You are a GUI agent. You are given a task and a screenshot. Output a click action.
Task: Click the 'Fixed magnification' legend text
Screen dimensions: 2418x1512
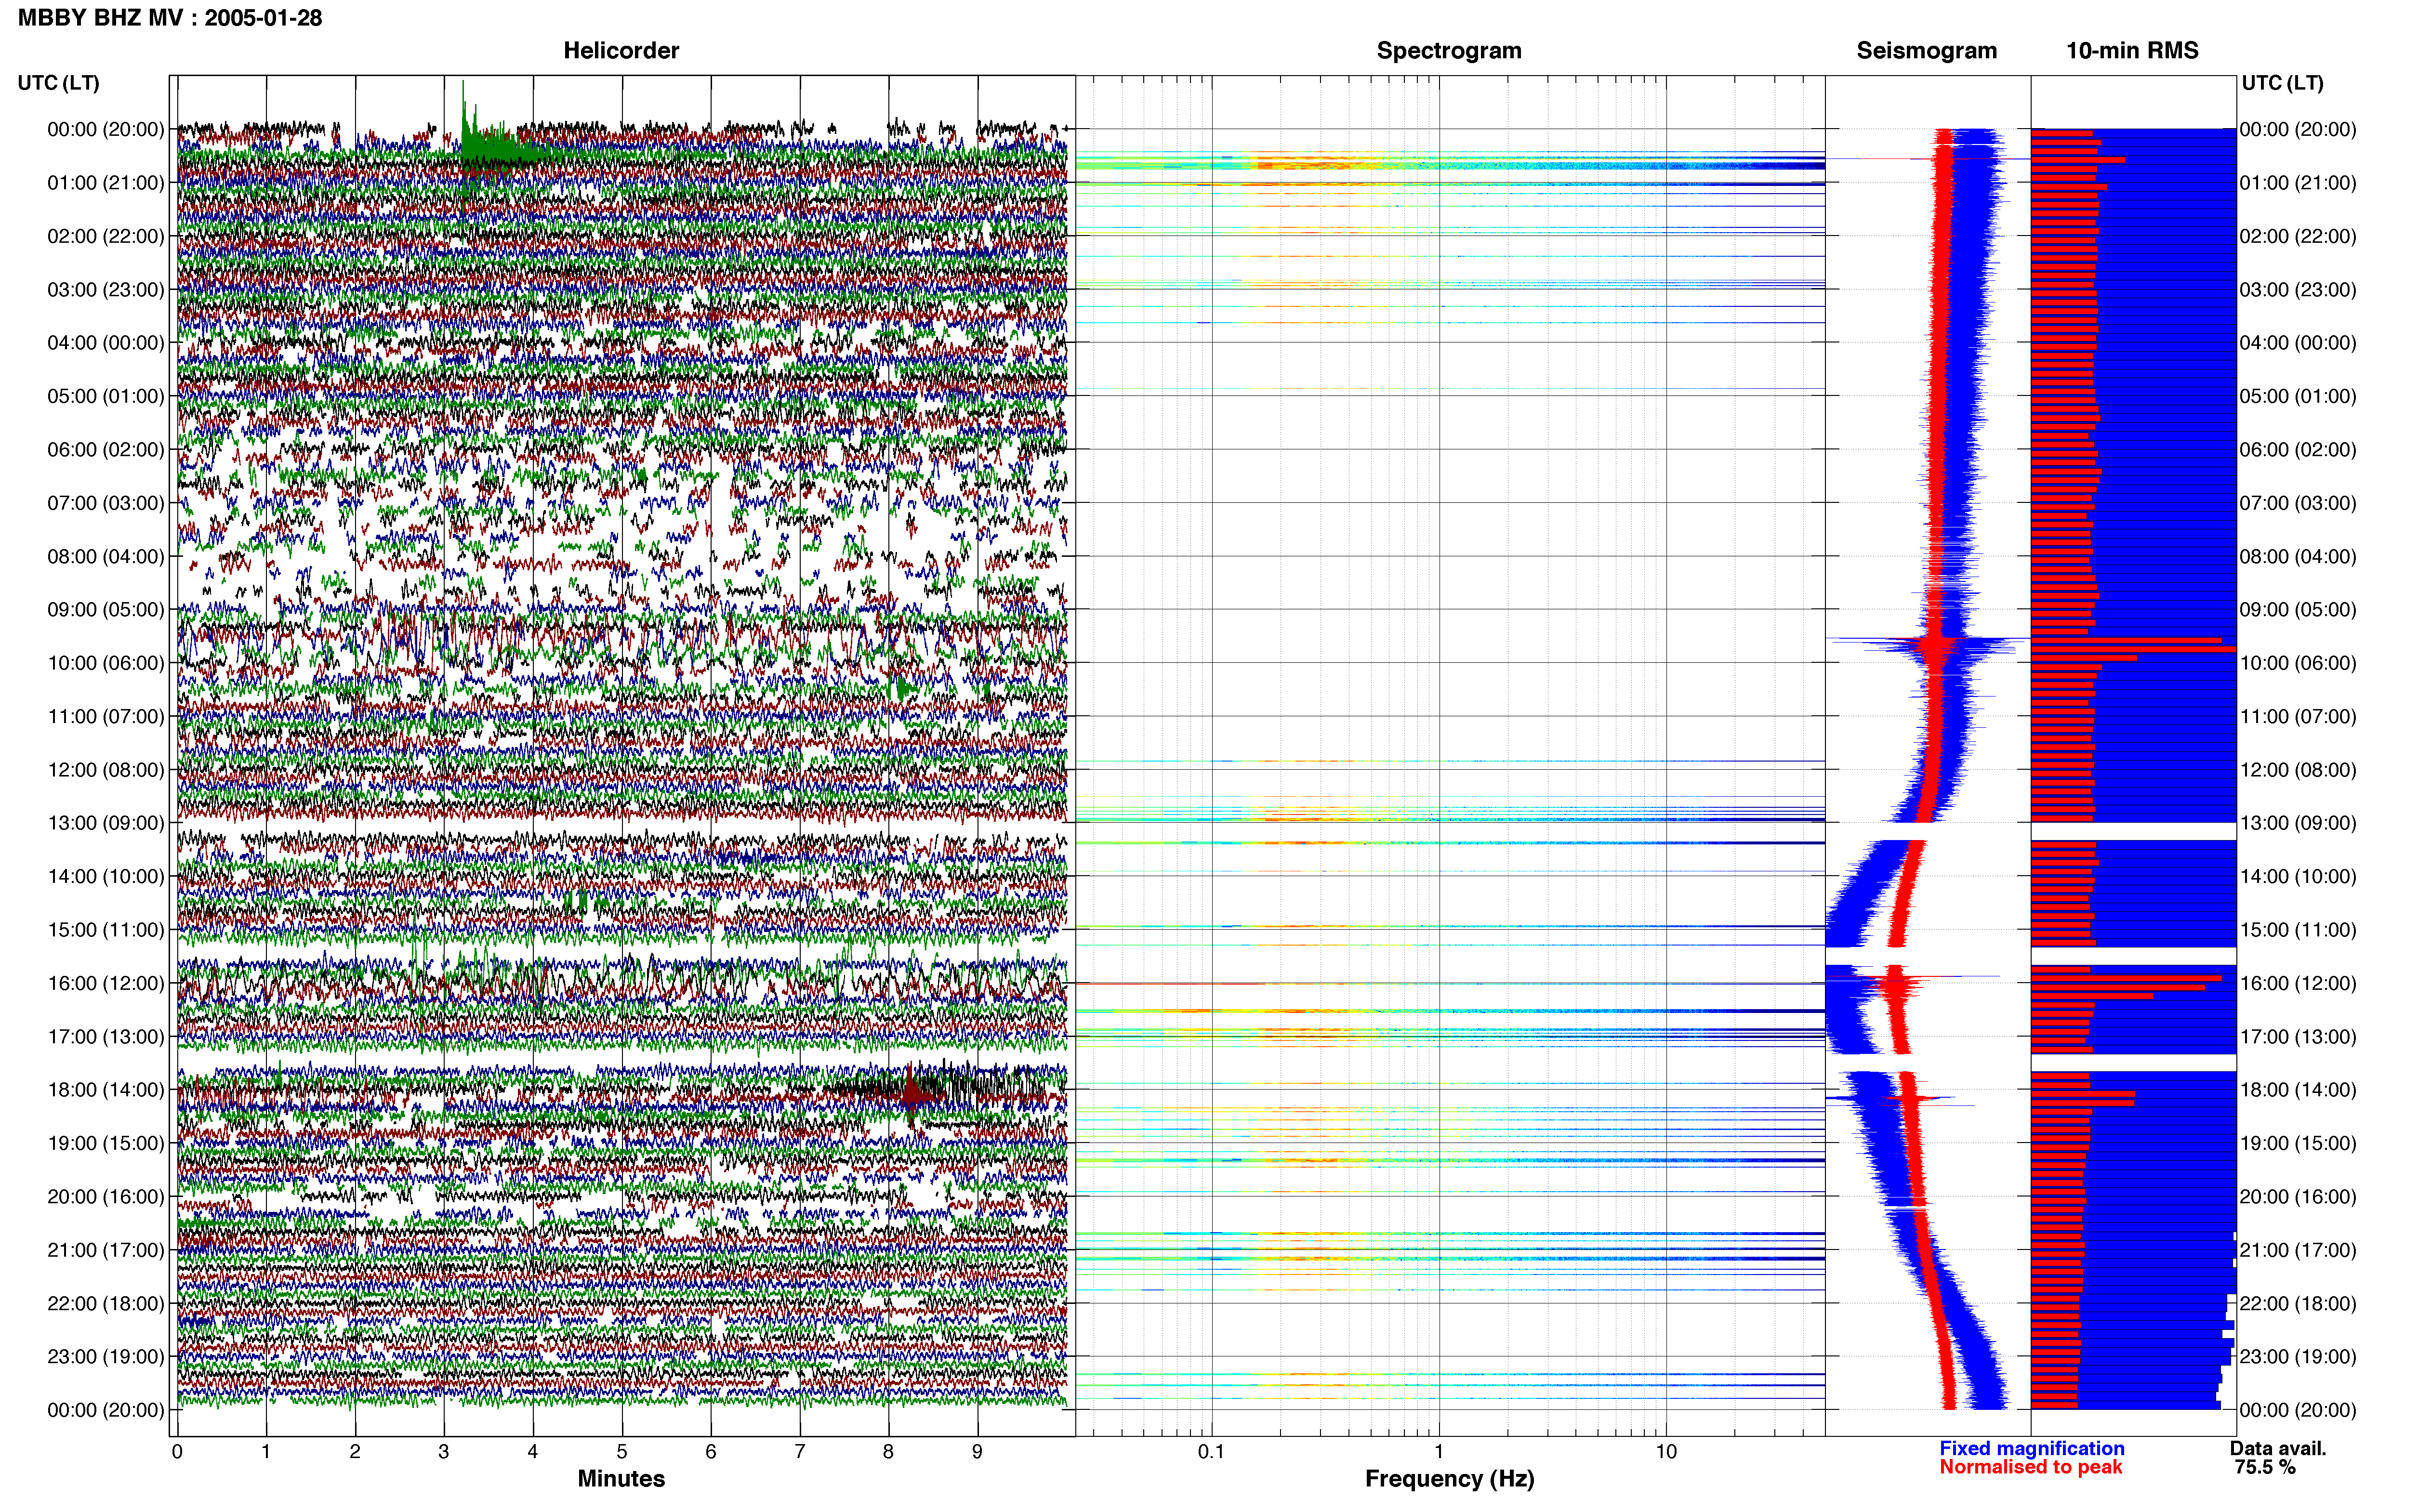[2032, 1448]
